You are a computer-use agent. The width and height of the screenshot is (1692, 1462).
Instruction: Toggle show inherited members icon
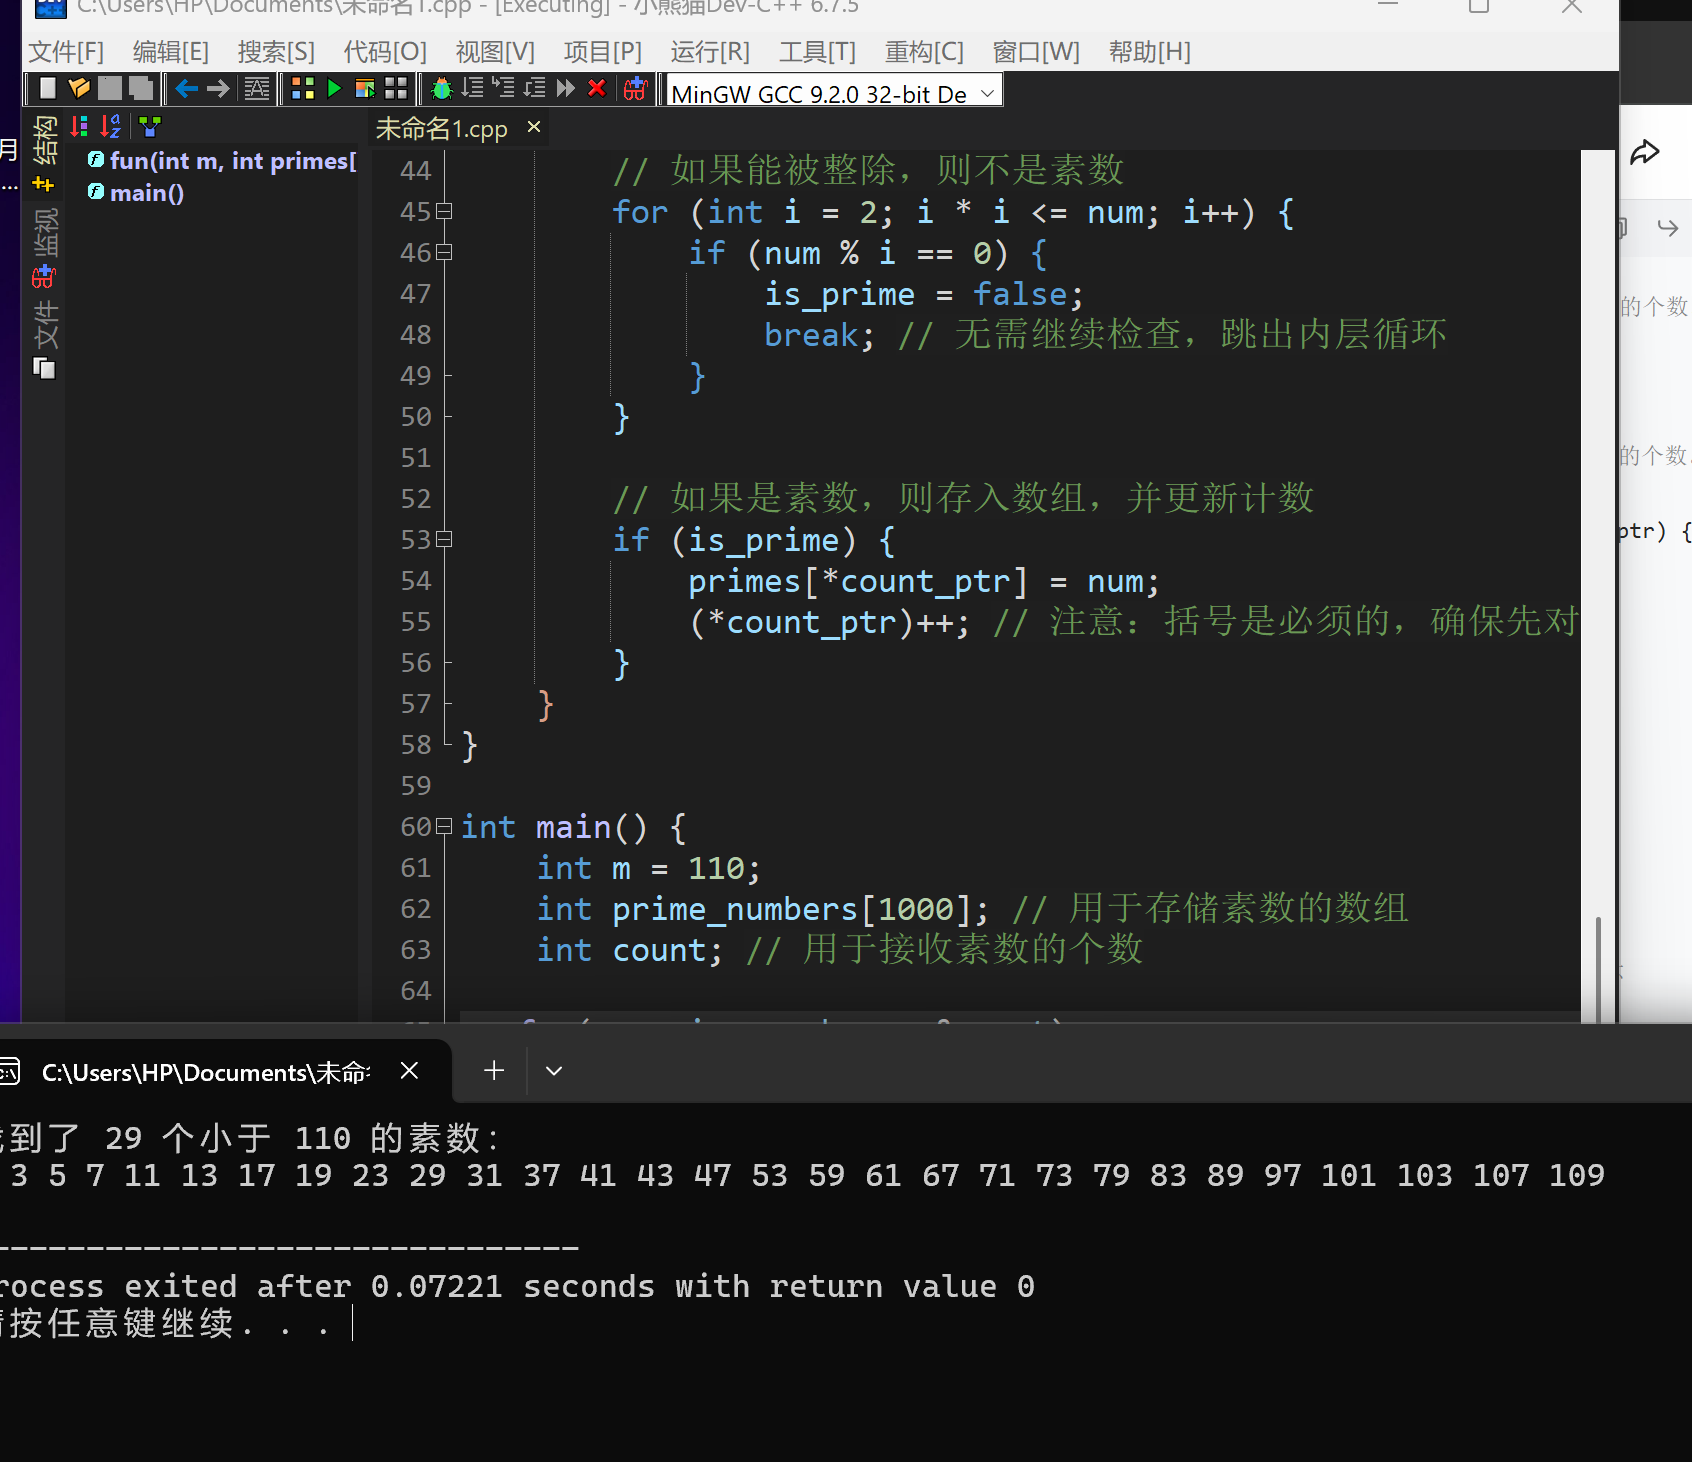[x=150, y=126]
